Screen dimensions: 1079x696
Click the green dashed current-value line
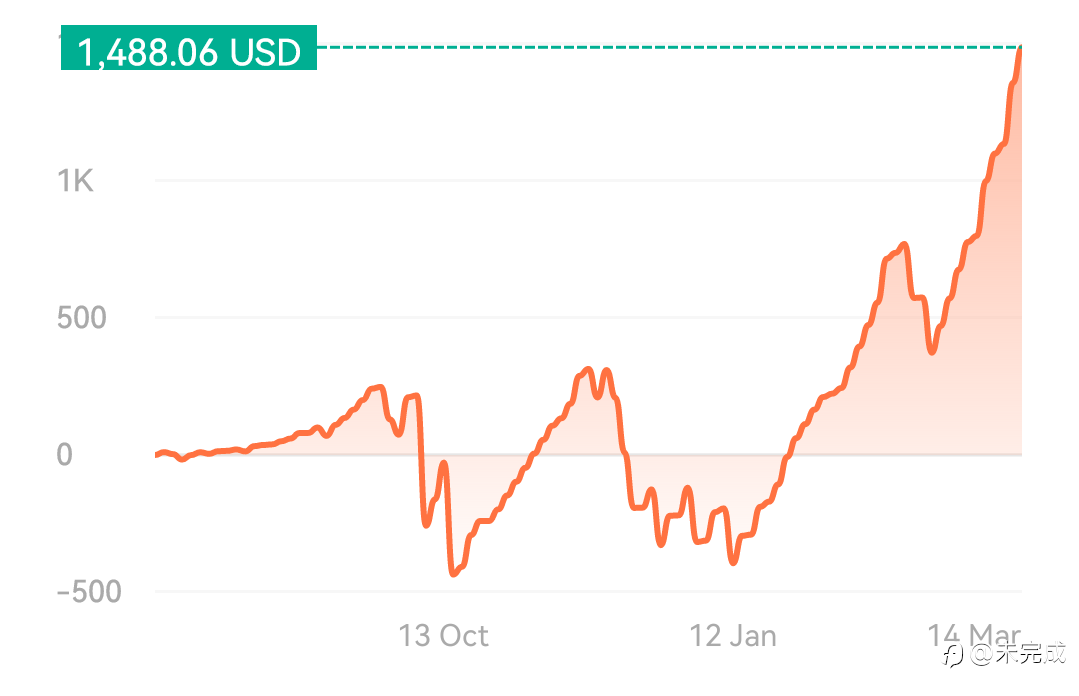(x=660, y=46)
